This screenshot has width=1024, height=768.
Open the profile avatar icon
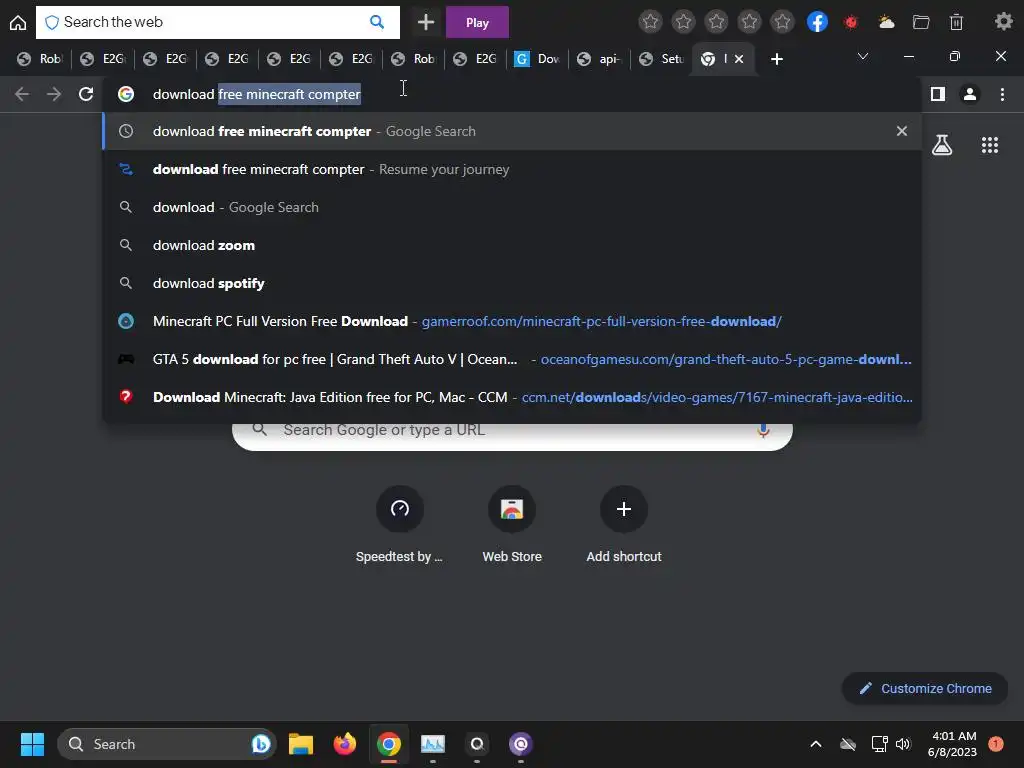[x=970, y=94]
